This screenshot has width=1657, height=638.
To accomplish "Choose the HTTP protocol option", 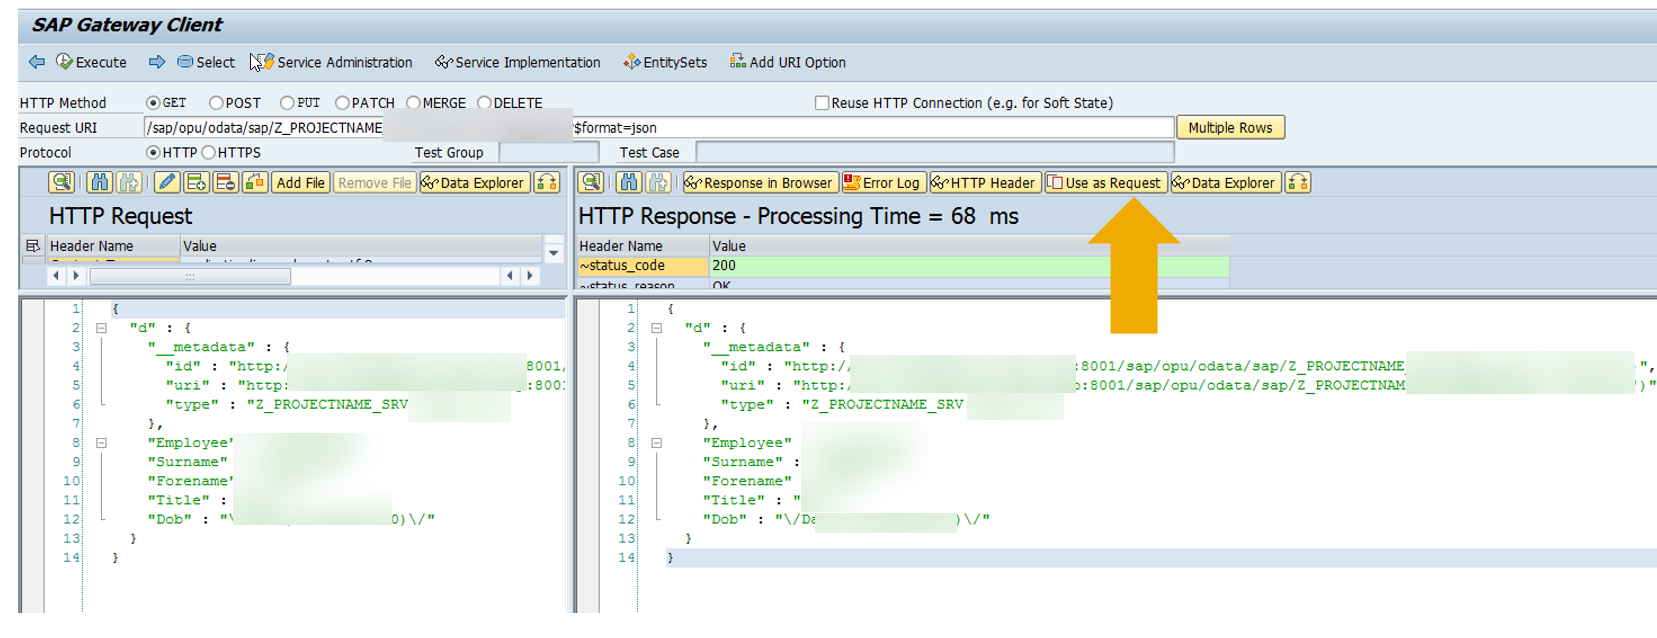I will tap(153, 153).
